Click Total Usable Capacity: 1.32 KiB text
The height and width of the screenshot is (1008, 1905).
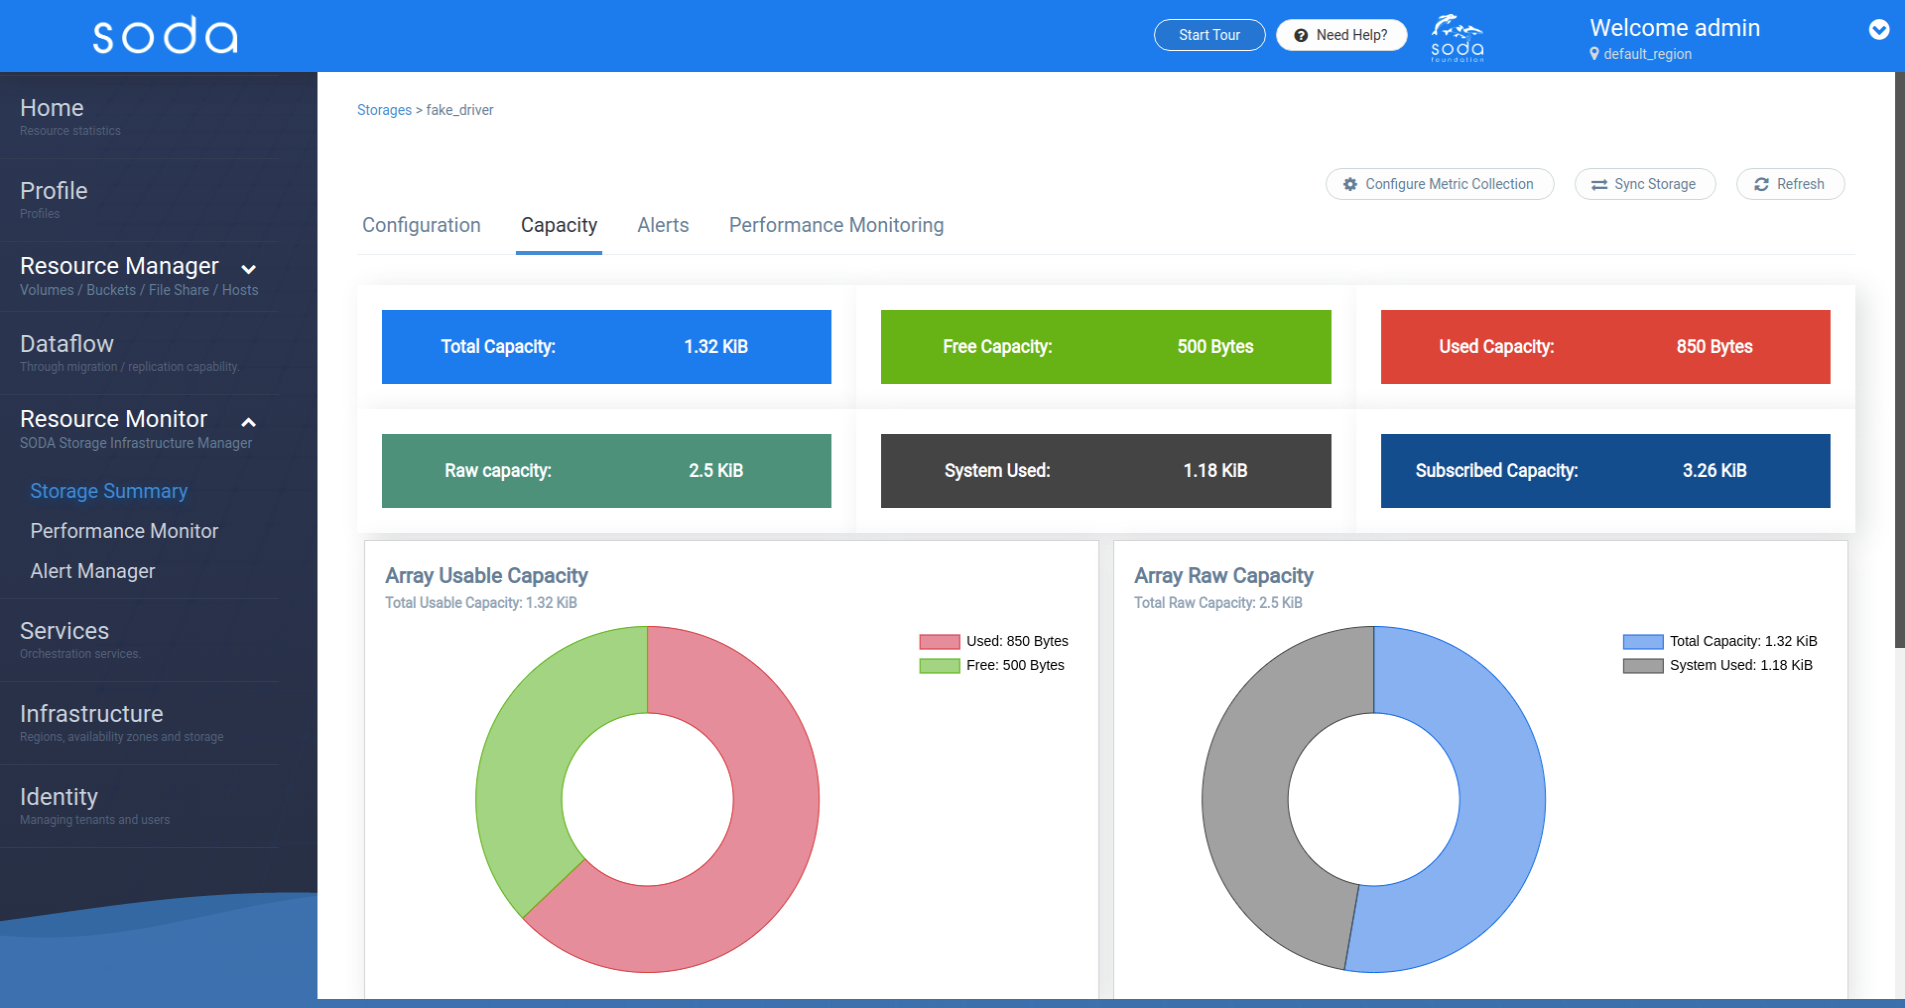[x=481, y=603]
